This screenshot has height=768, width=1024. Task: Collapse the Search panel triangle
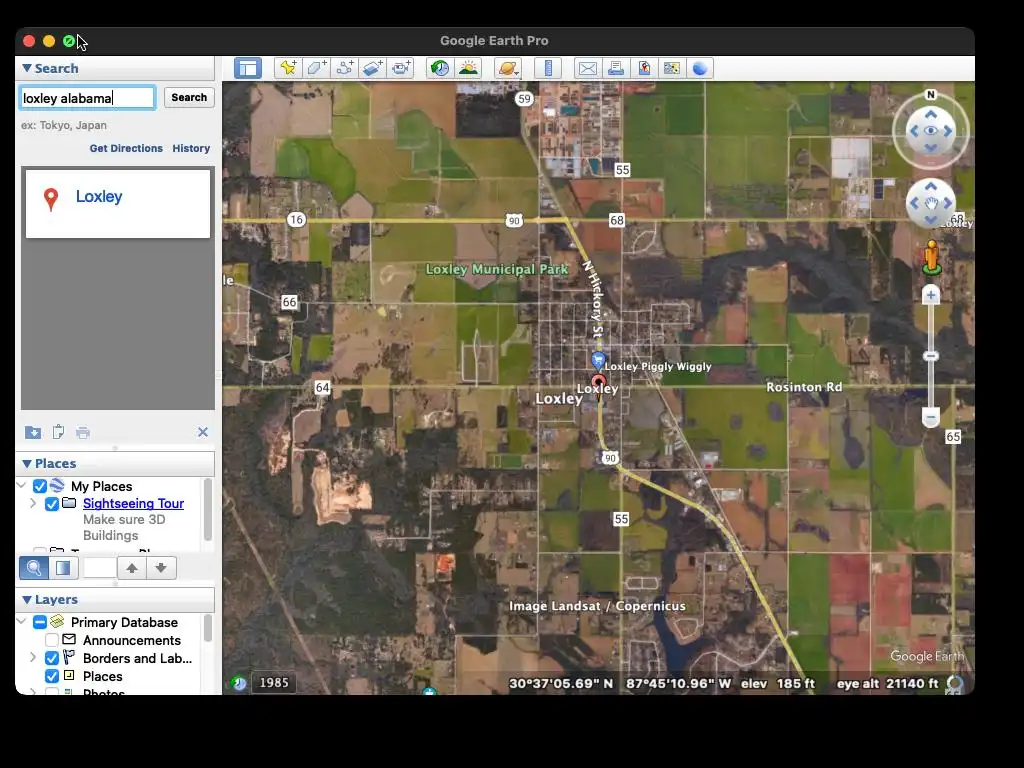click(x=27, y=69)
